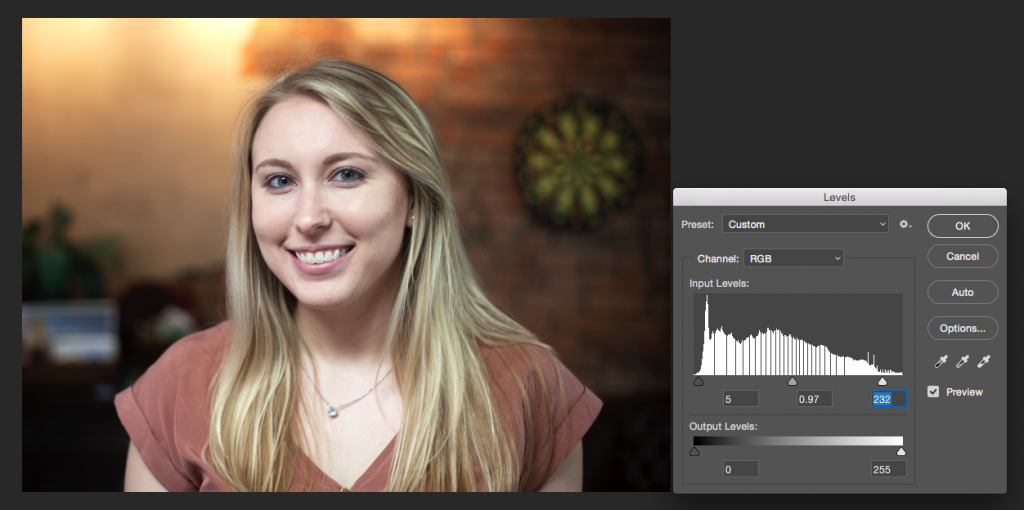Select the white point eyedropper
The width and height of the screenshot is (1024, 510).
984,361
